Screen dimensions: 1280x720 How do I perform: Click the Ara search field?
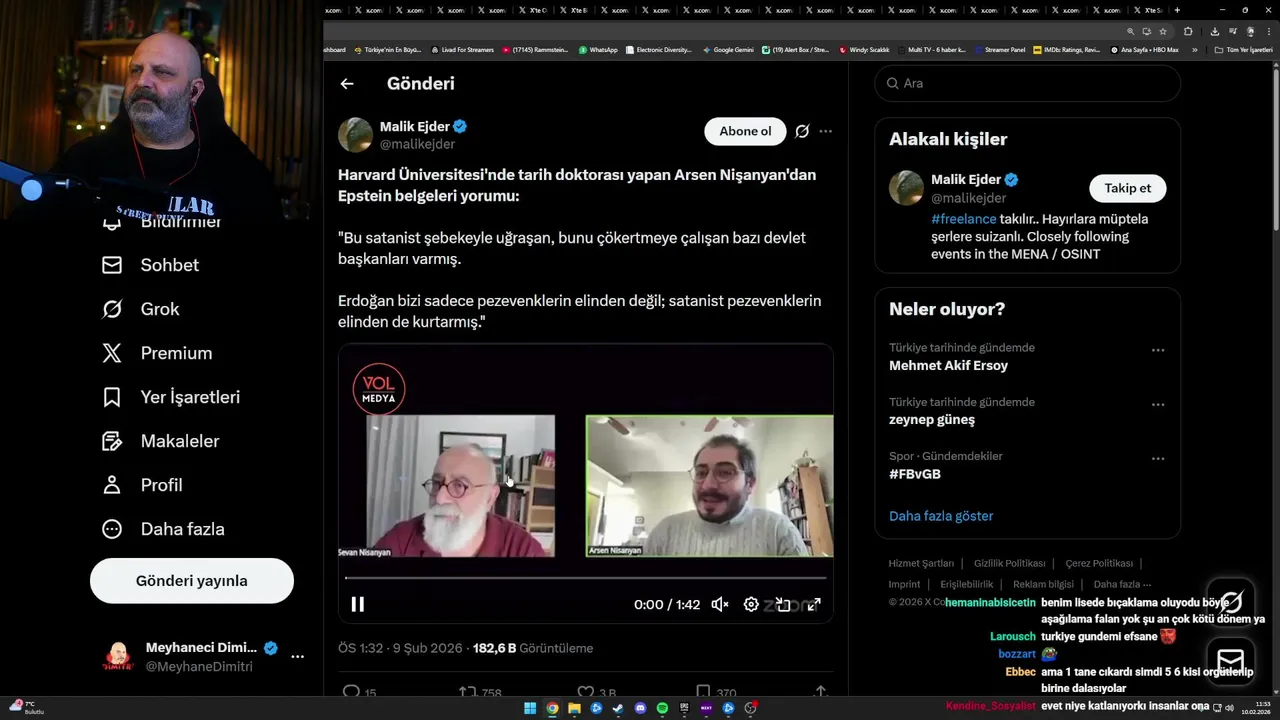pos(1028,83)
